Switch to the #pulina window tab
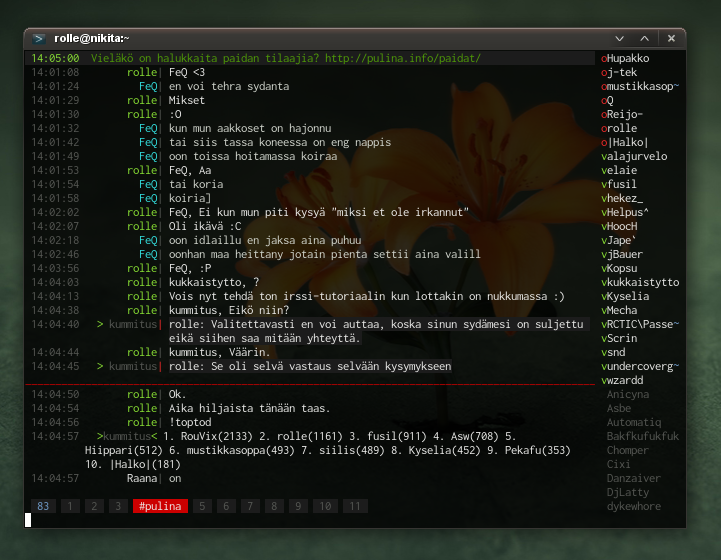 pyautogui.click(x=160, y=507)
